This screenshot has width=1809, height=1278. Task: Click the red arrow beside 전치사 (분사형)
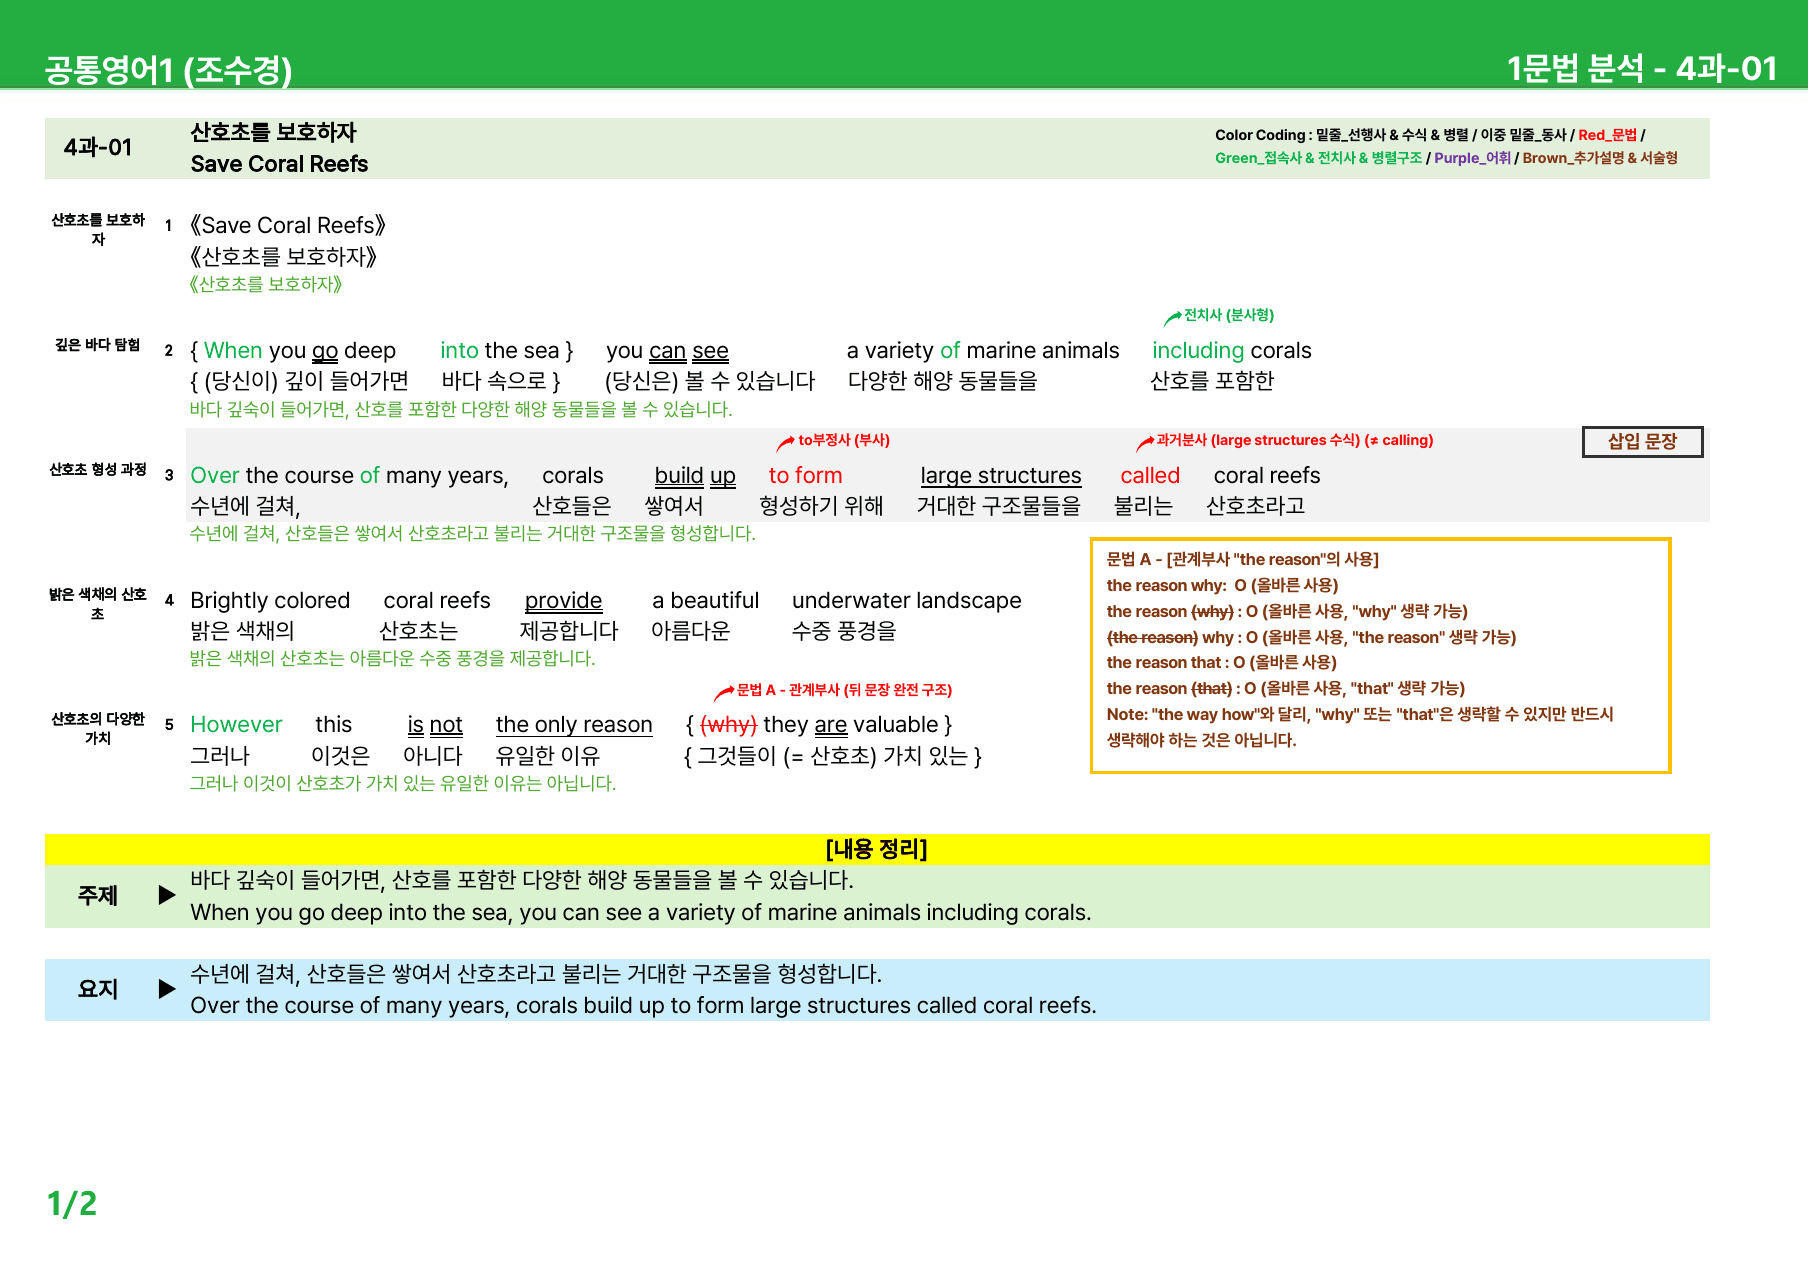coord(1172,318)
